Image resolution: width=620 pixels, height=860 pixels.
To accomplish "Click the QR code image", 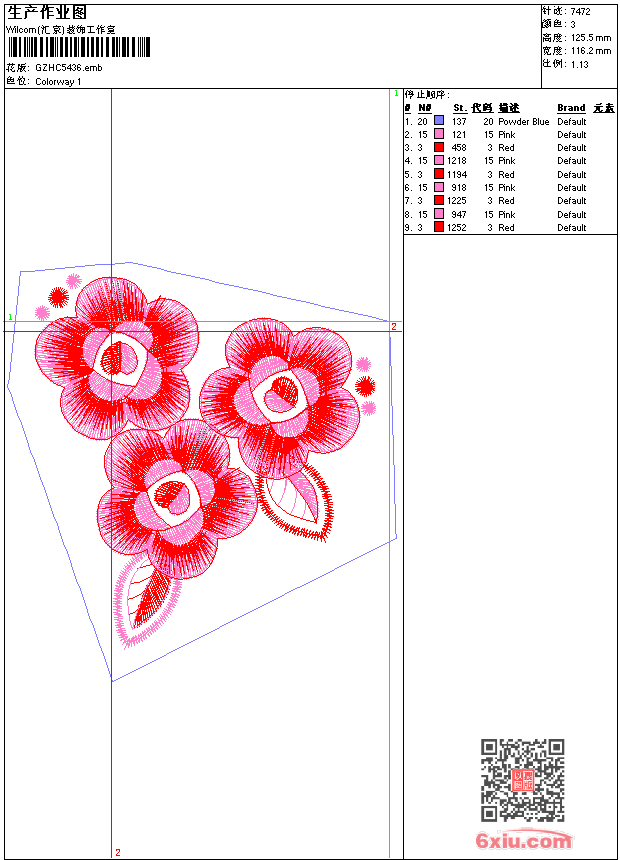I will tap(522, 780).
